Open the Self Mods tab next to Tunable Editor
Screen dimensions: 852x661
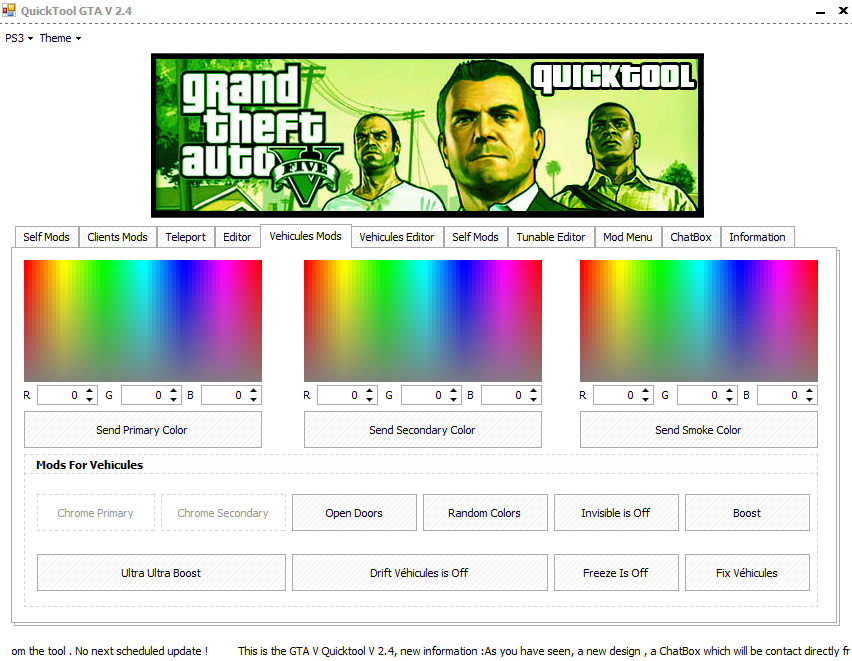pyautogui.click(x=475, y=237)
